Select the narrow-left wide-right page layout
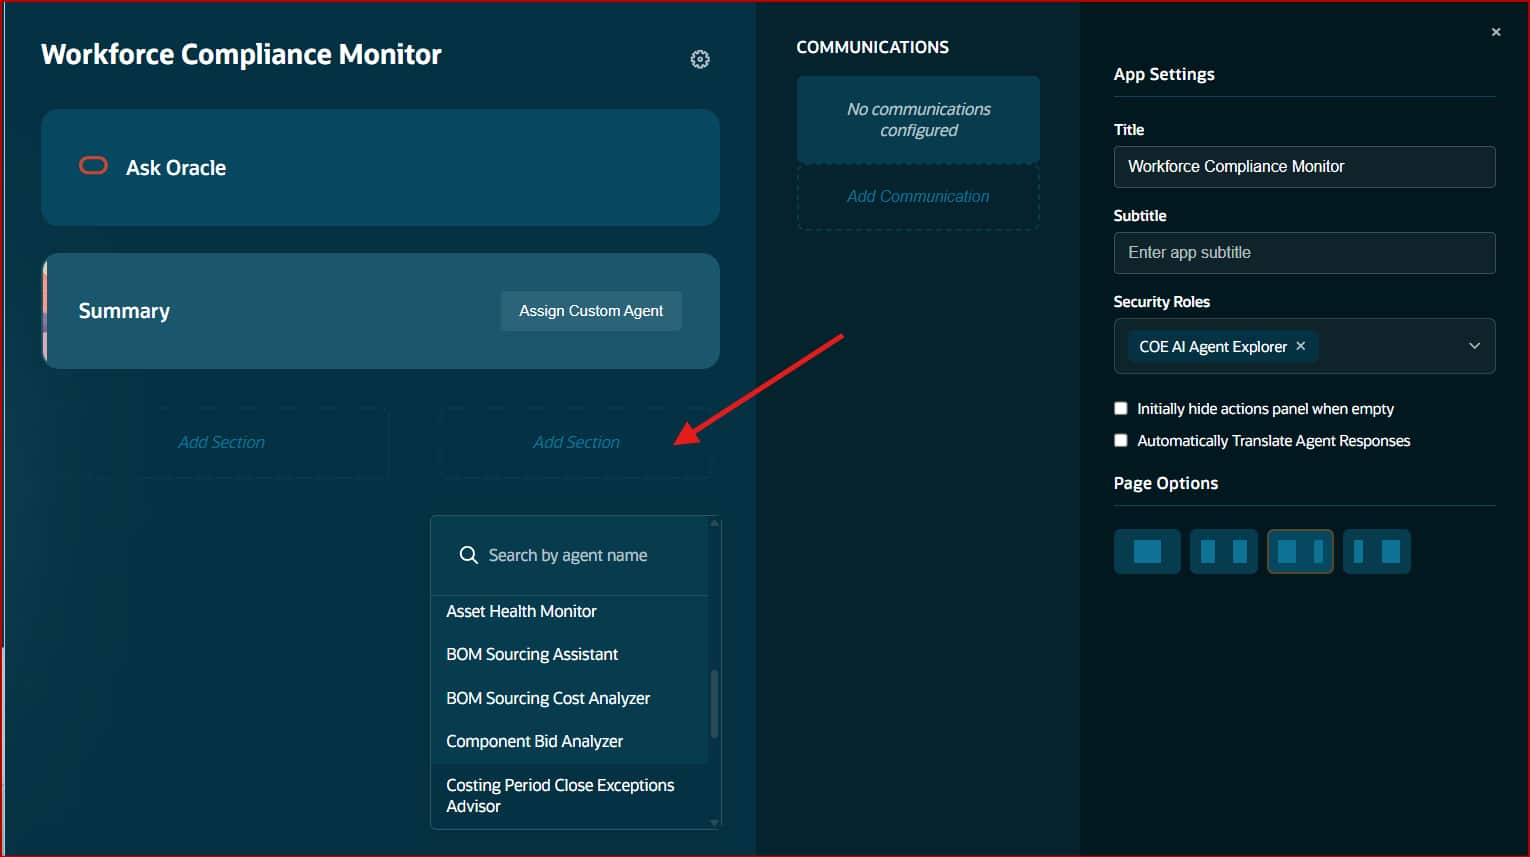Image resolution: width=1530 pixels, height=857 pixels. tap(1377, 551)
